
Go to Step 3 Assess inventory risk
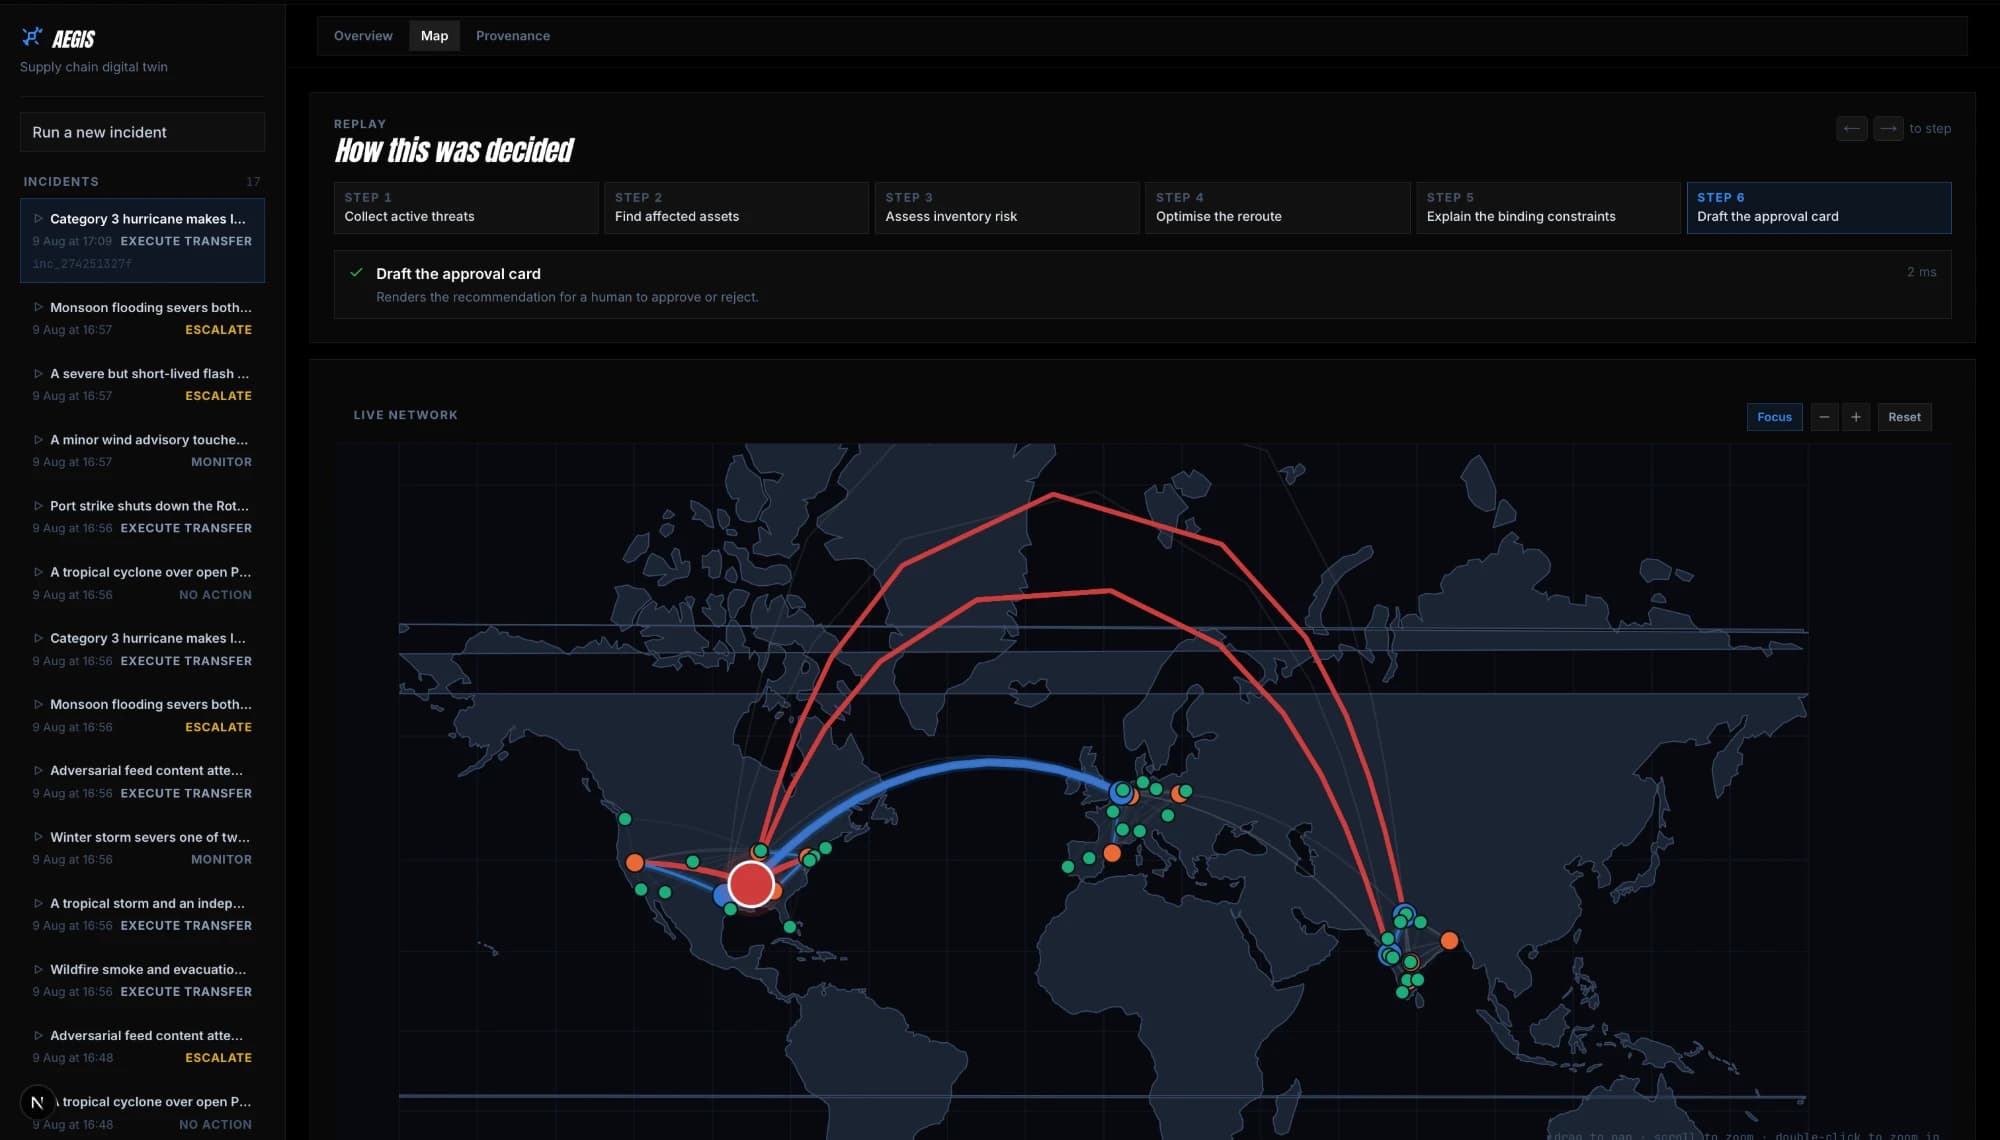pos(1007,208)
